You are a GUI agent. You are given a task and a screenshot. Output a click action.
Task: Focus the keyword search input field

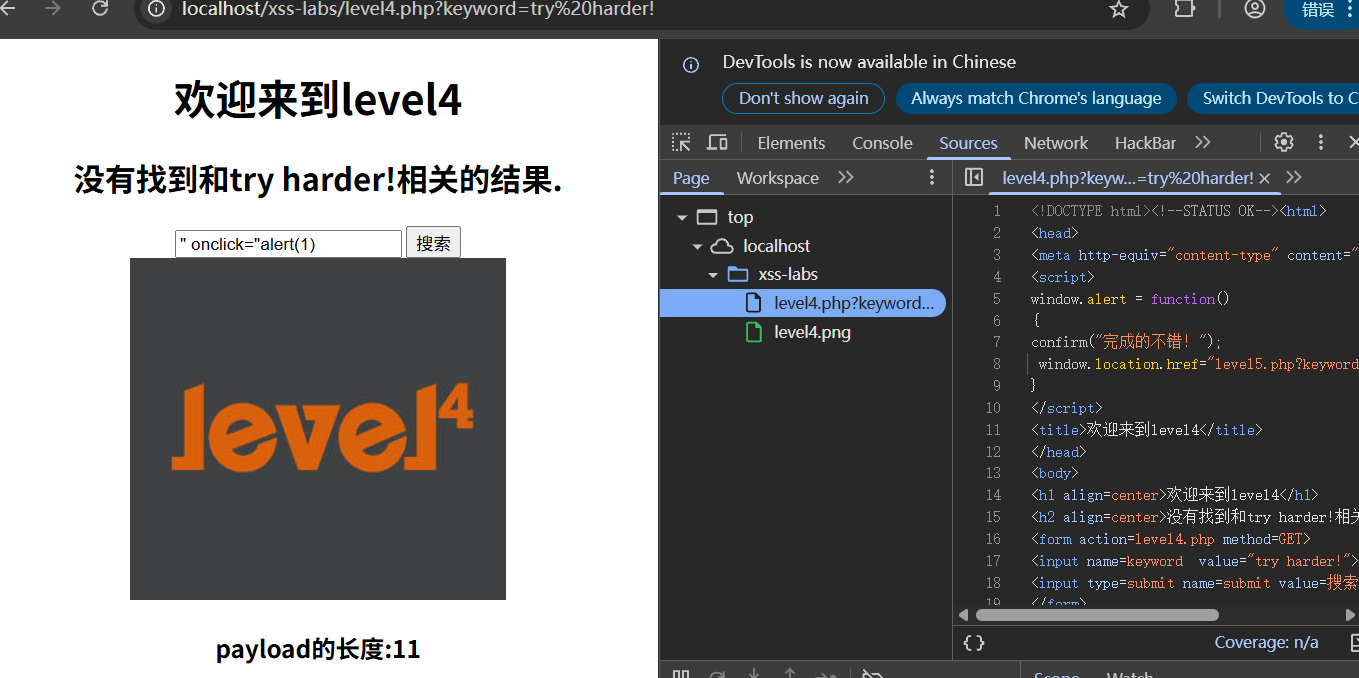coord(288,243)
